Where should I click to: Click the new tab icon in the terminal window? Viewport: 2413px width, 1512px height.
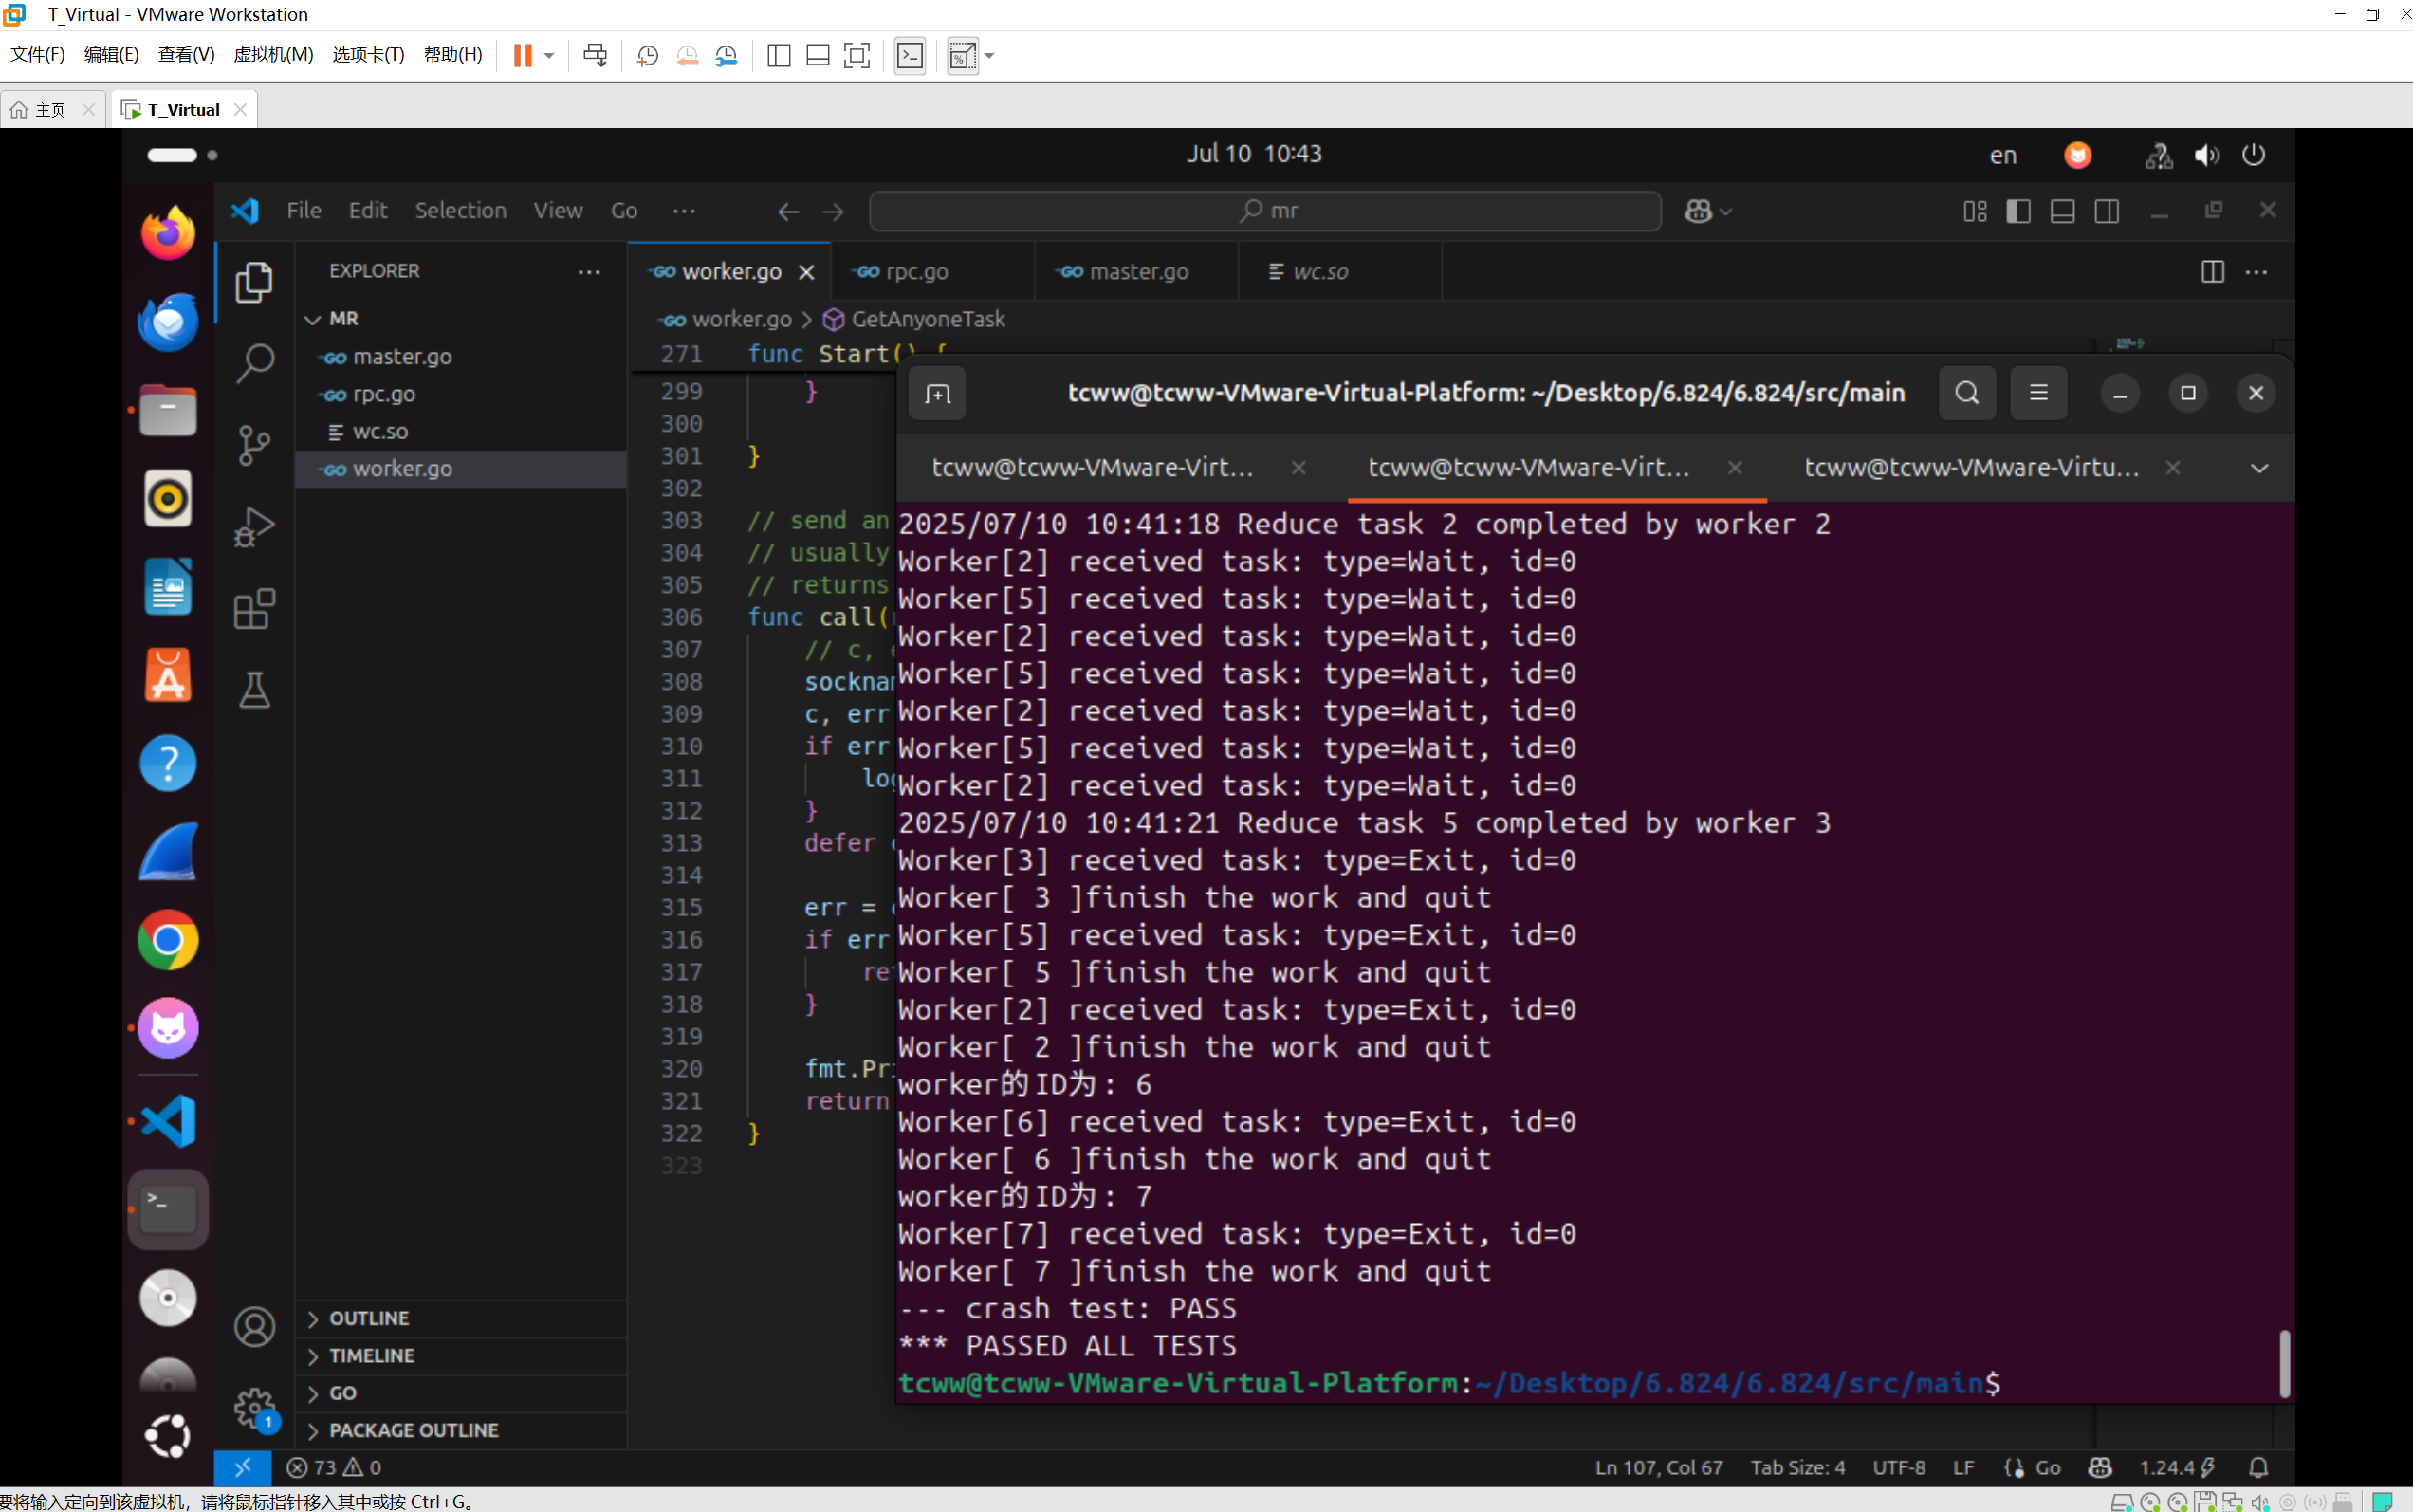coord(937,393)
